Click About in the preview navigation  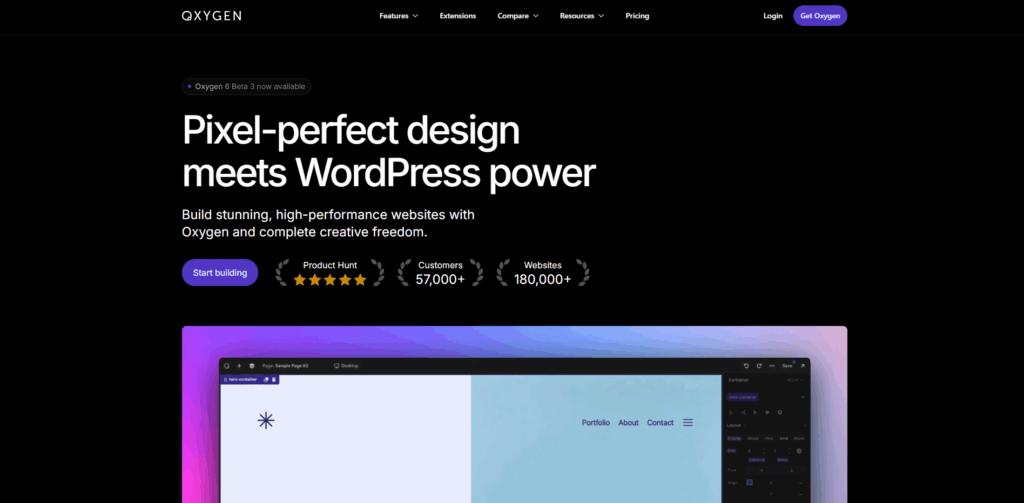[x=628, y=423]
